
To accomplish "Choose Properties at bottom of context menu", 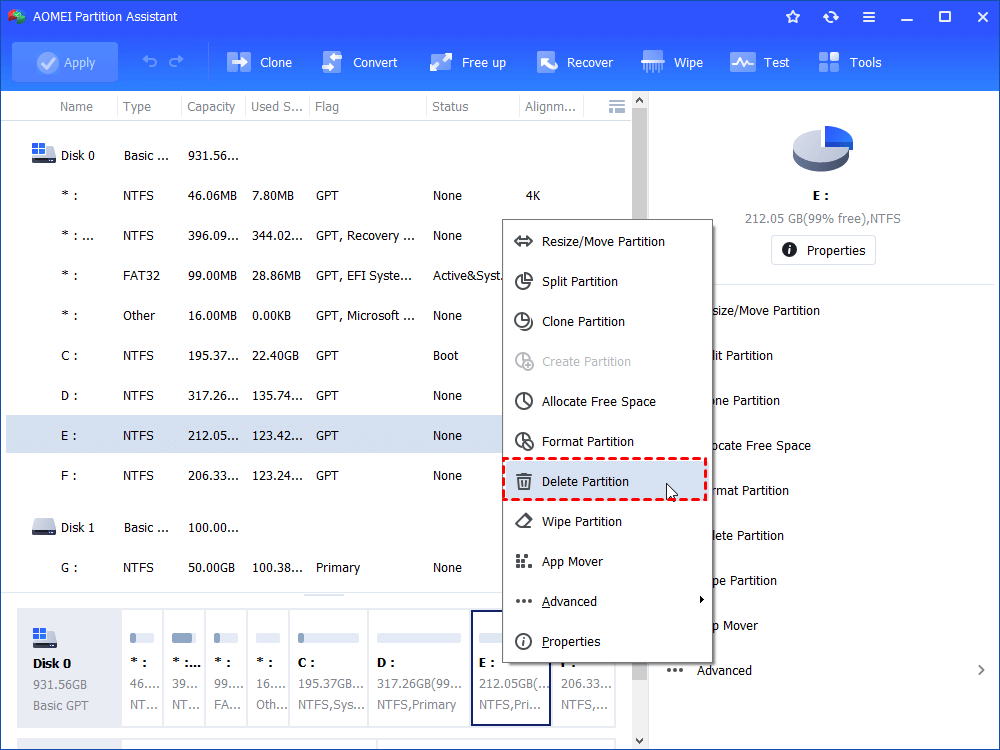I will coord(607,642).
